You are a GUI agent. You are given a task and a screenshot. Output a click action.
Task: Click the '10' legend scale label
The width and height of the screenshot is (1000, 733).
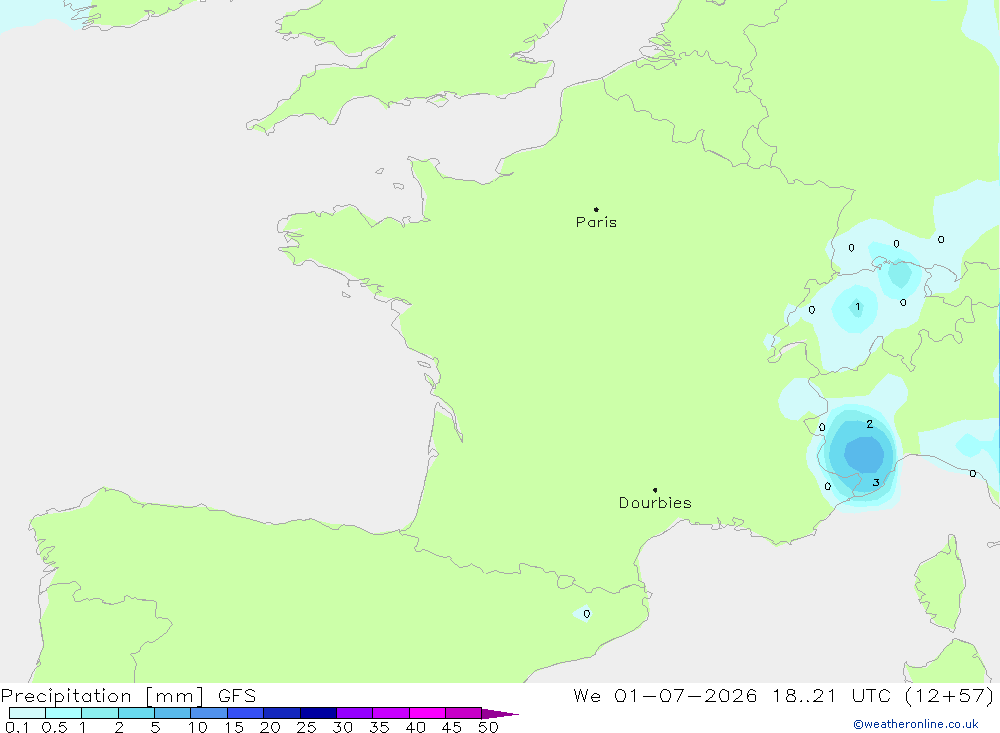[198, 727]
